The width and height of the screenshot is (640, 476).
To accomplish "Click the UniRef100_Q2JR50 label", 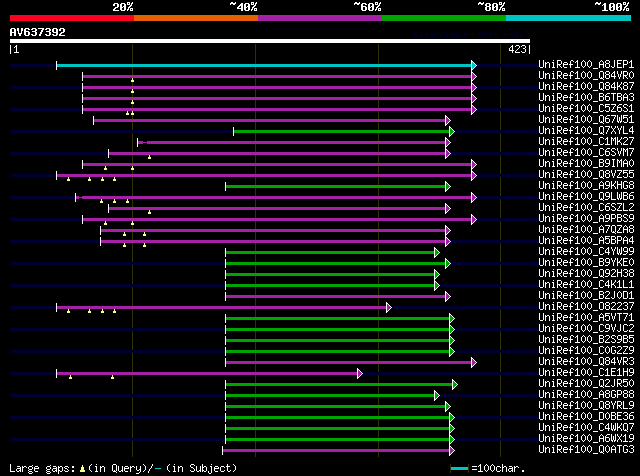I will pyautogui.click(x=586, y=384).
